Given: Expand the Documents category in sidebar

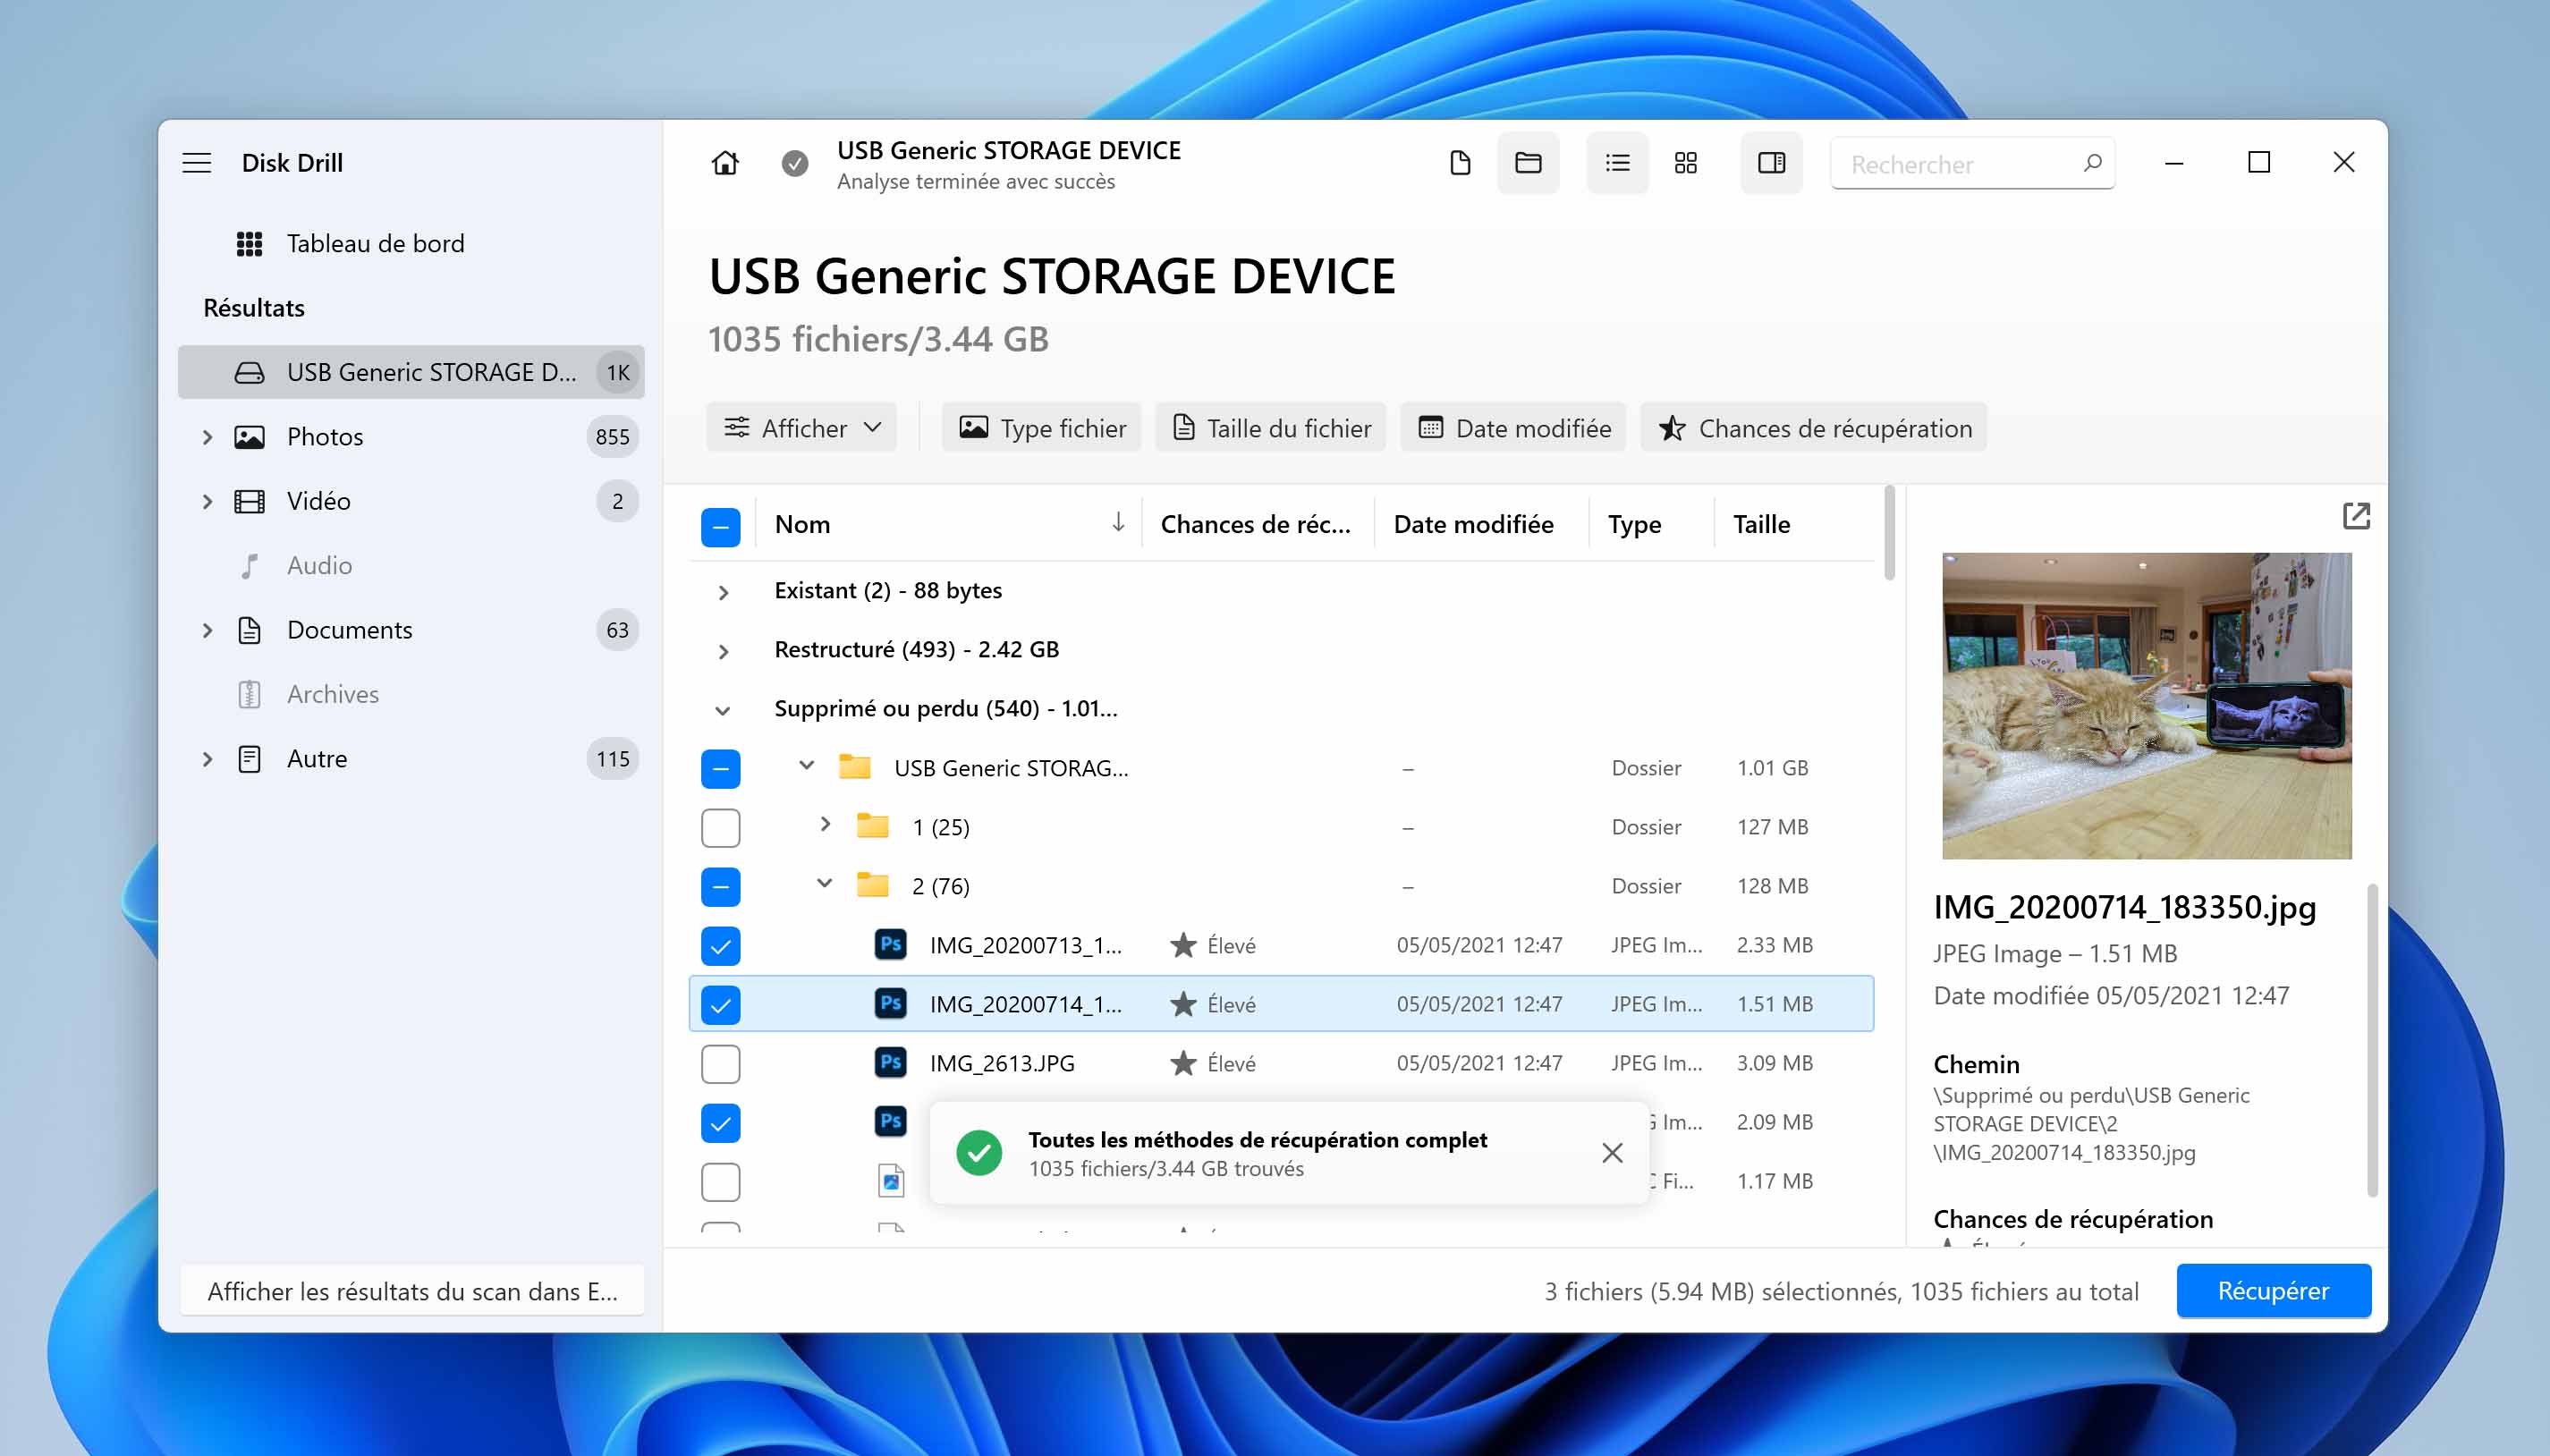Looking at the screenshot, I should [207, 630].
